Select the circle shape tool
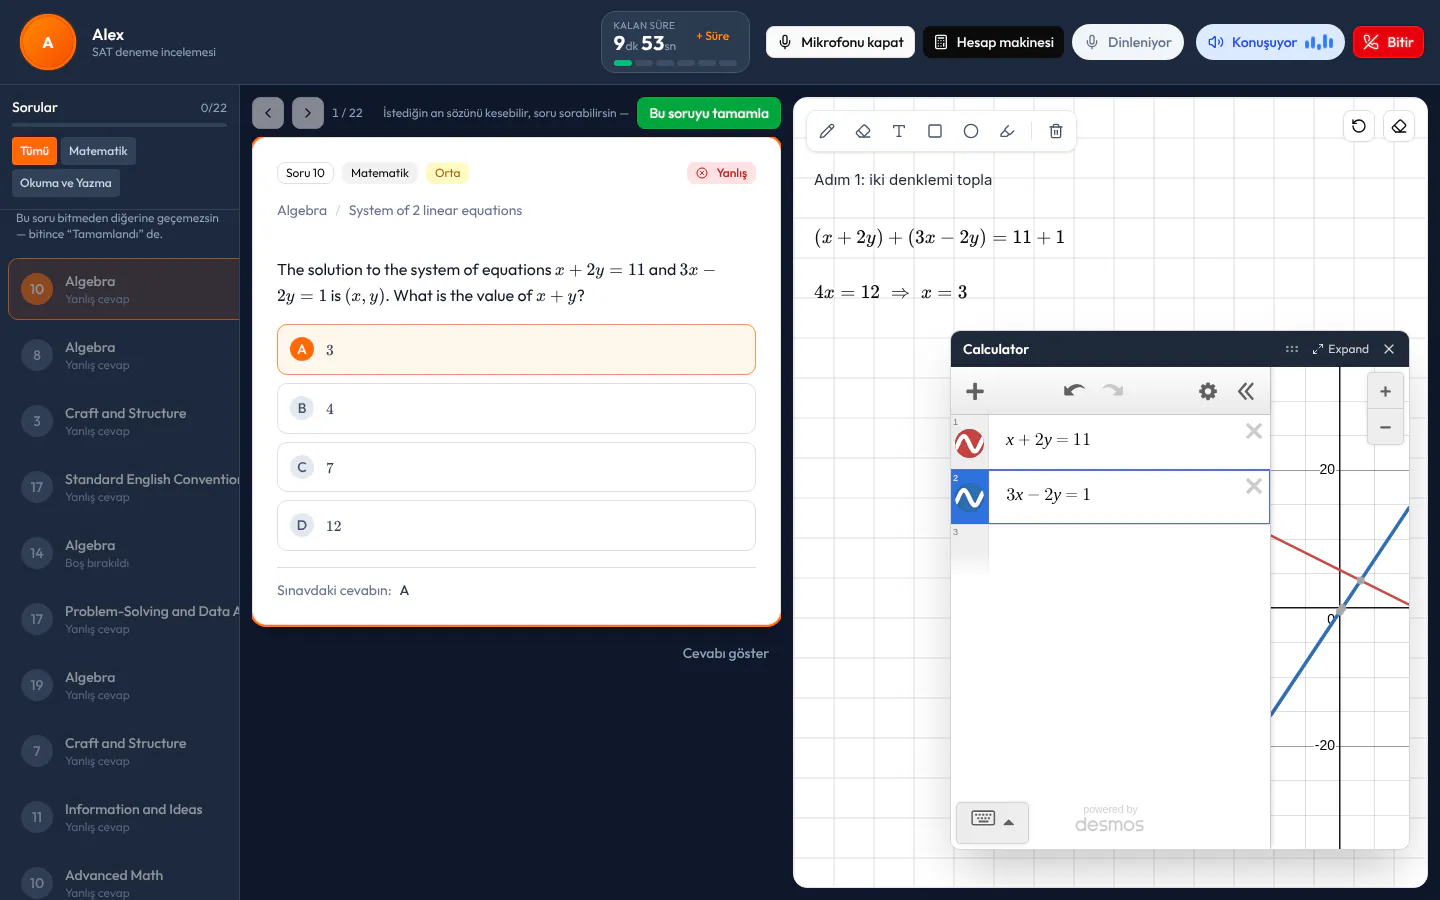 [x=971, y=131]
